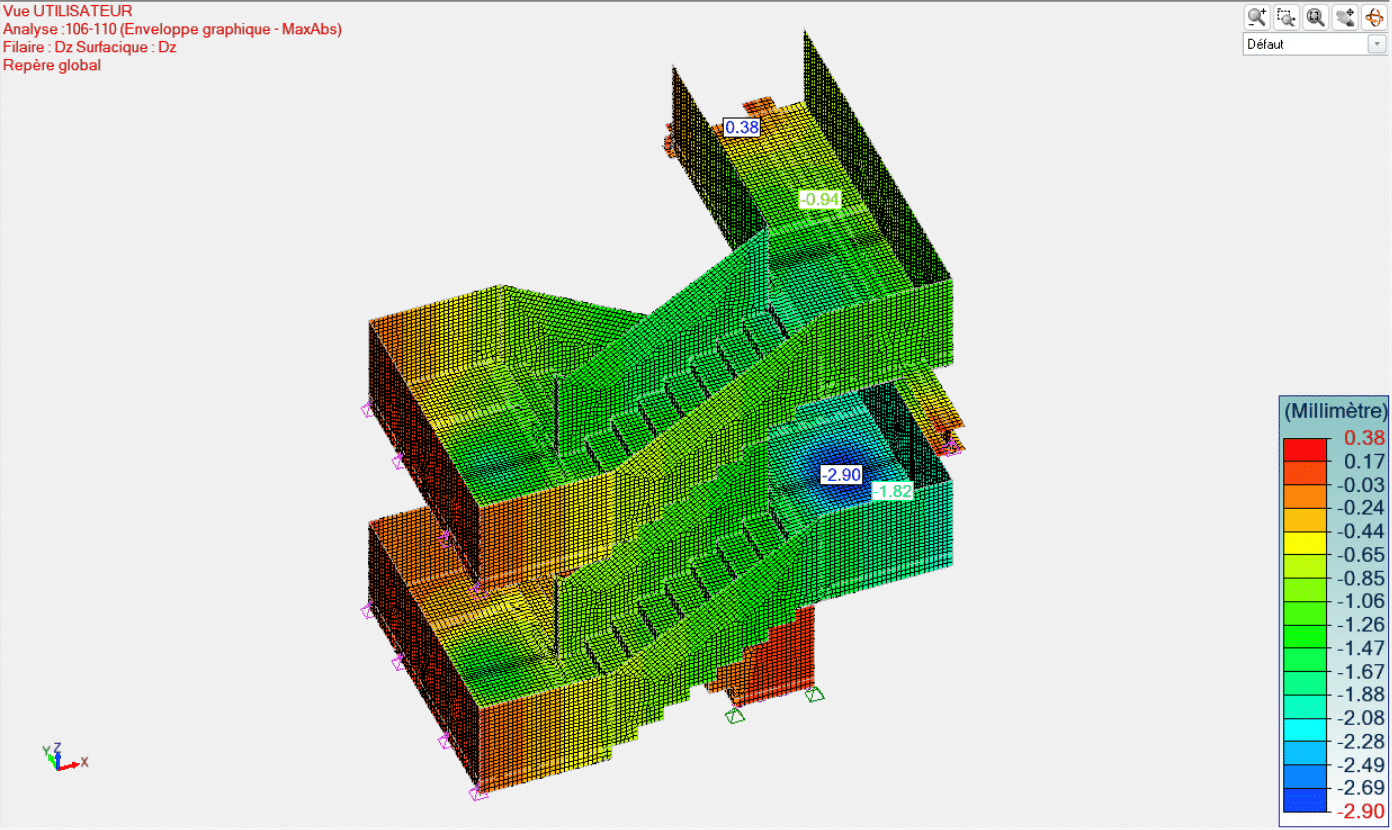Click the Vue UTILISATEUR text
Screen dimensions: 1392x830
tap(67, 11)
